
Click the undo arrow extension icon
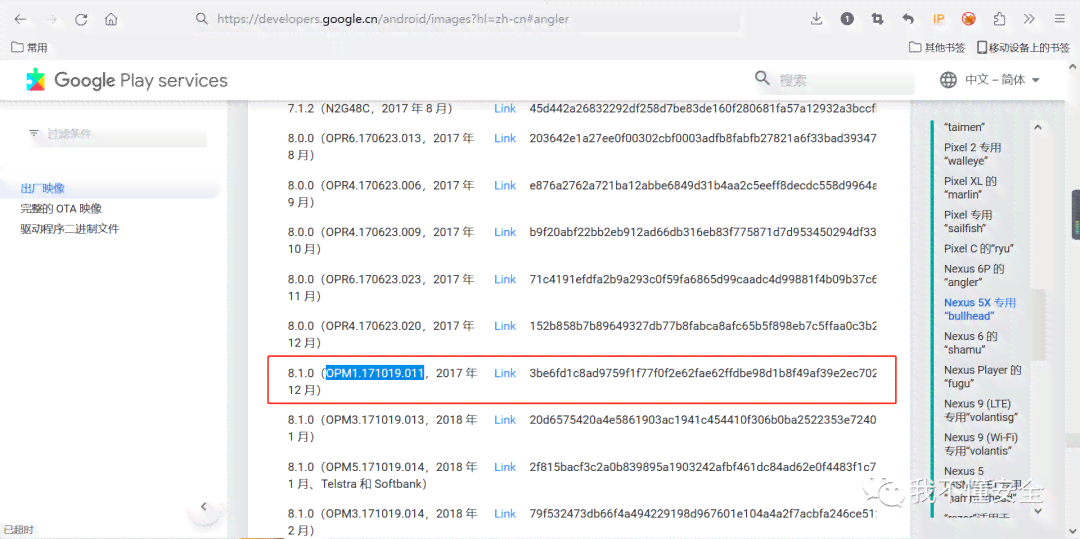908,19
